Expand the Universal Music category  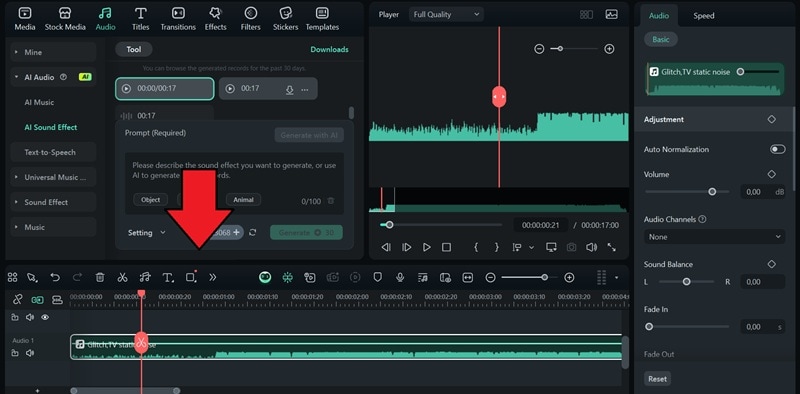tap(53, 177)
